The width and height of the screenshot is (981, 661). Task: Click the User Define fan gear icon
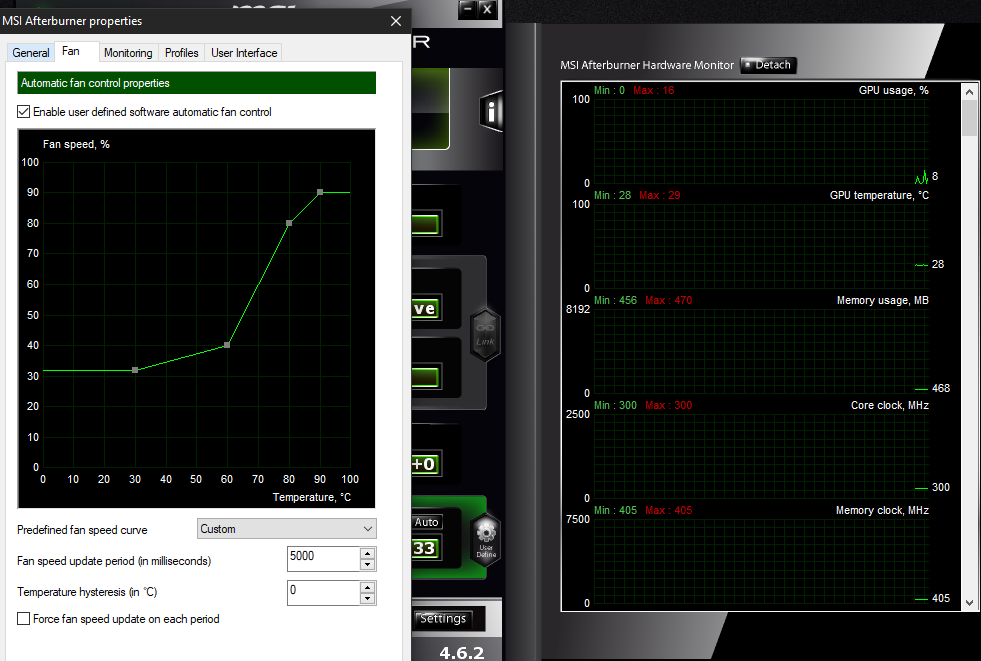(x=486, y=540)
